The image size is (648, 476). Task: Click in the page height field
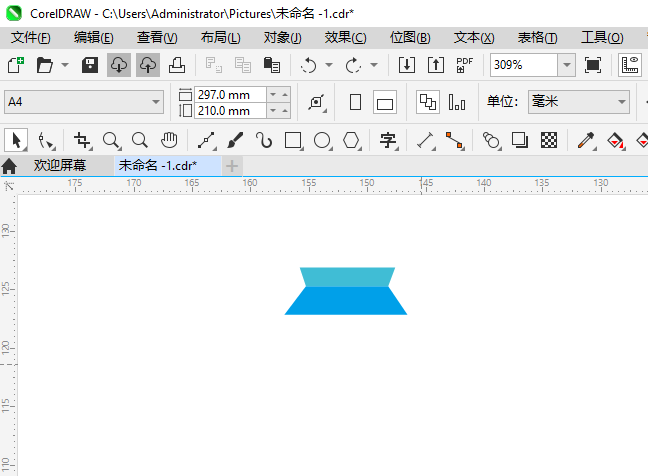[231, 111]
